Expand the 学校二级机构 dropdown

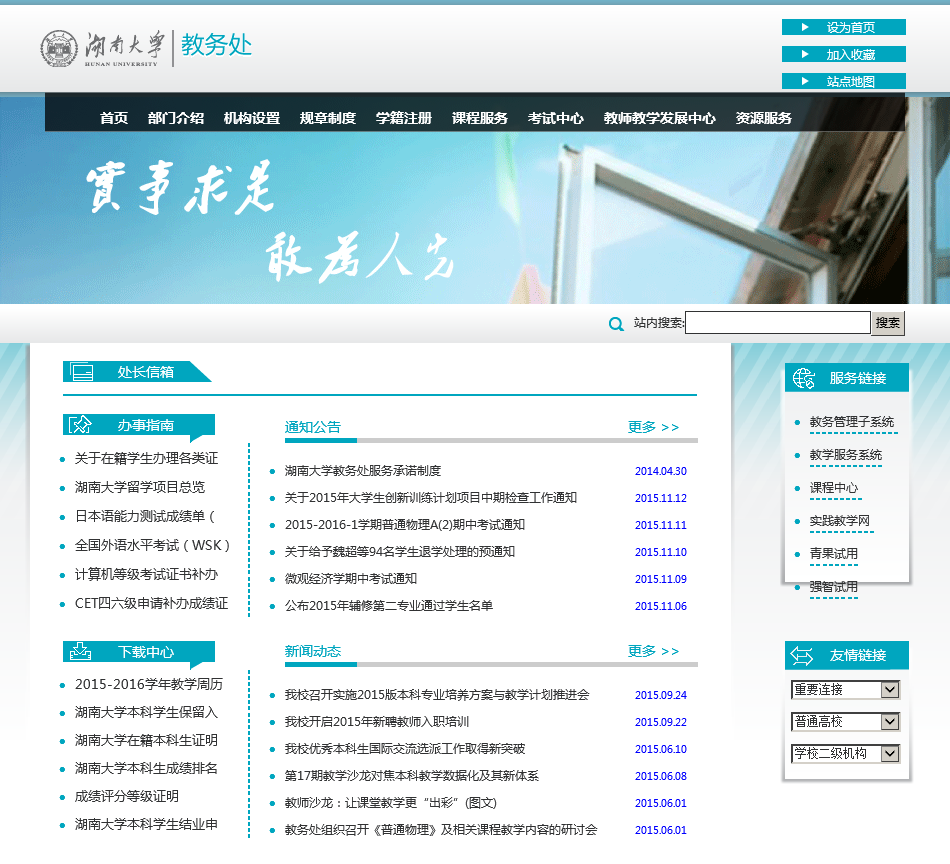pyautogui.click(x=845, y=753)
